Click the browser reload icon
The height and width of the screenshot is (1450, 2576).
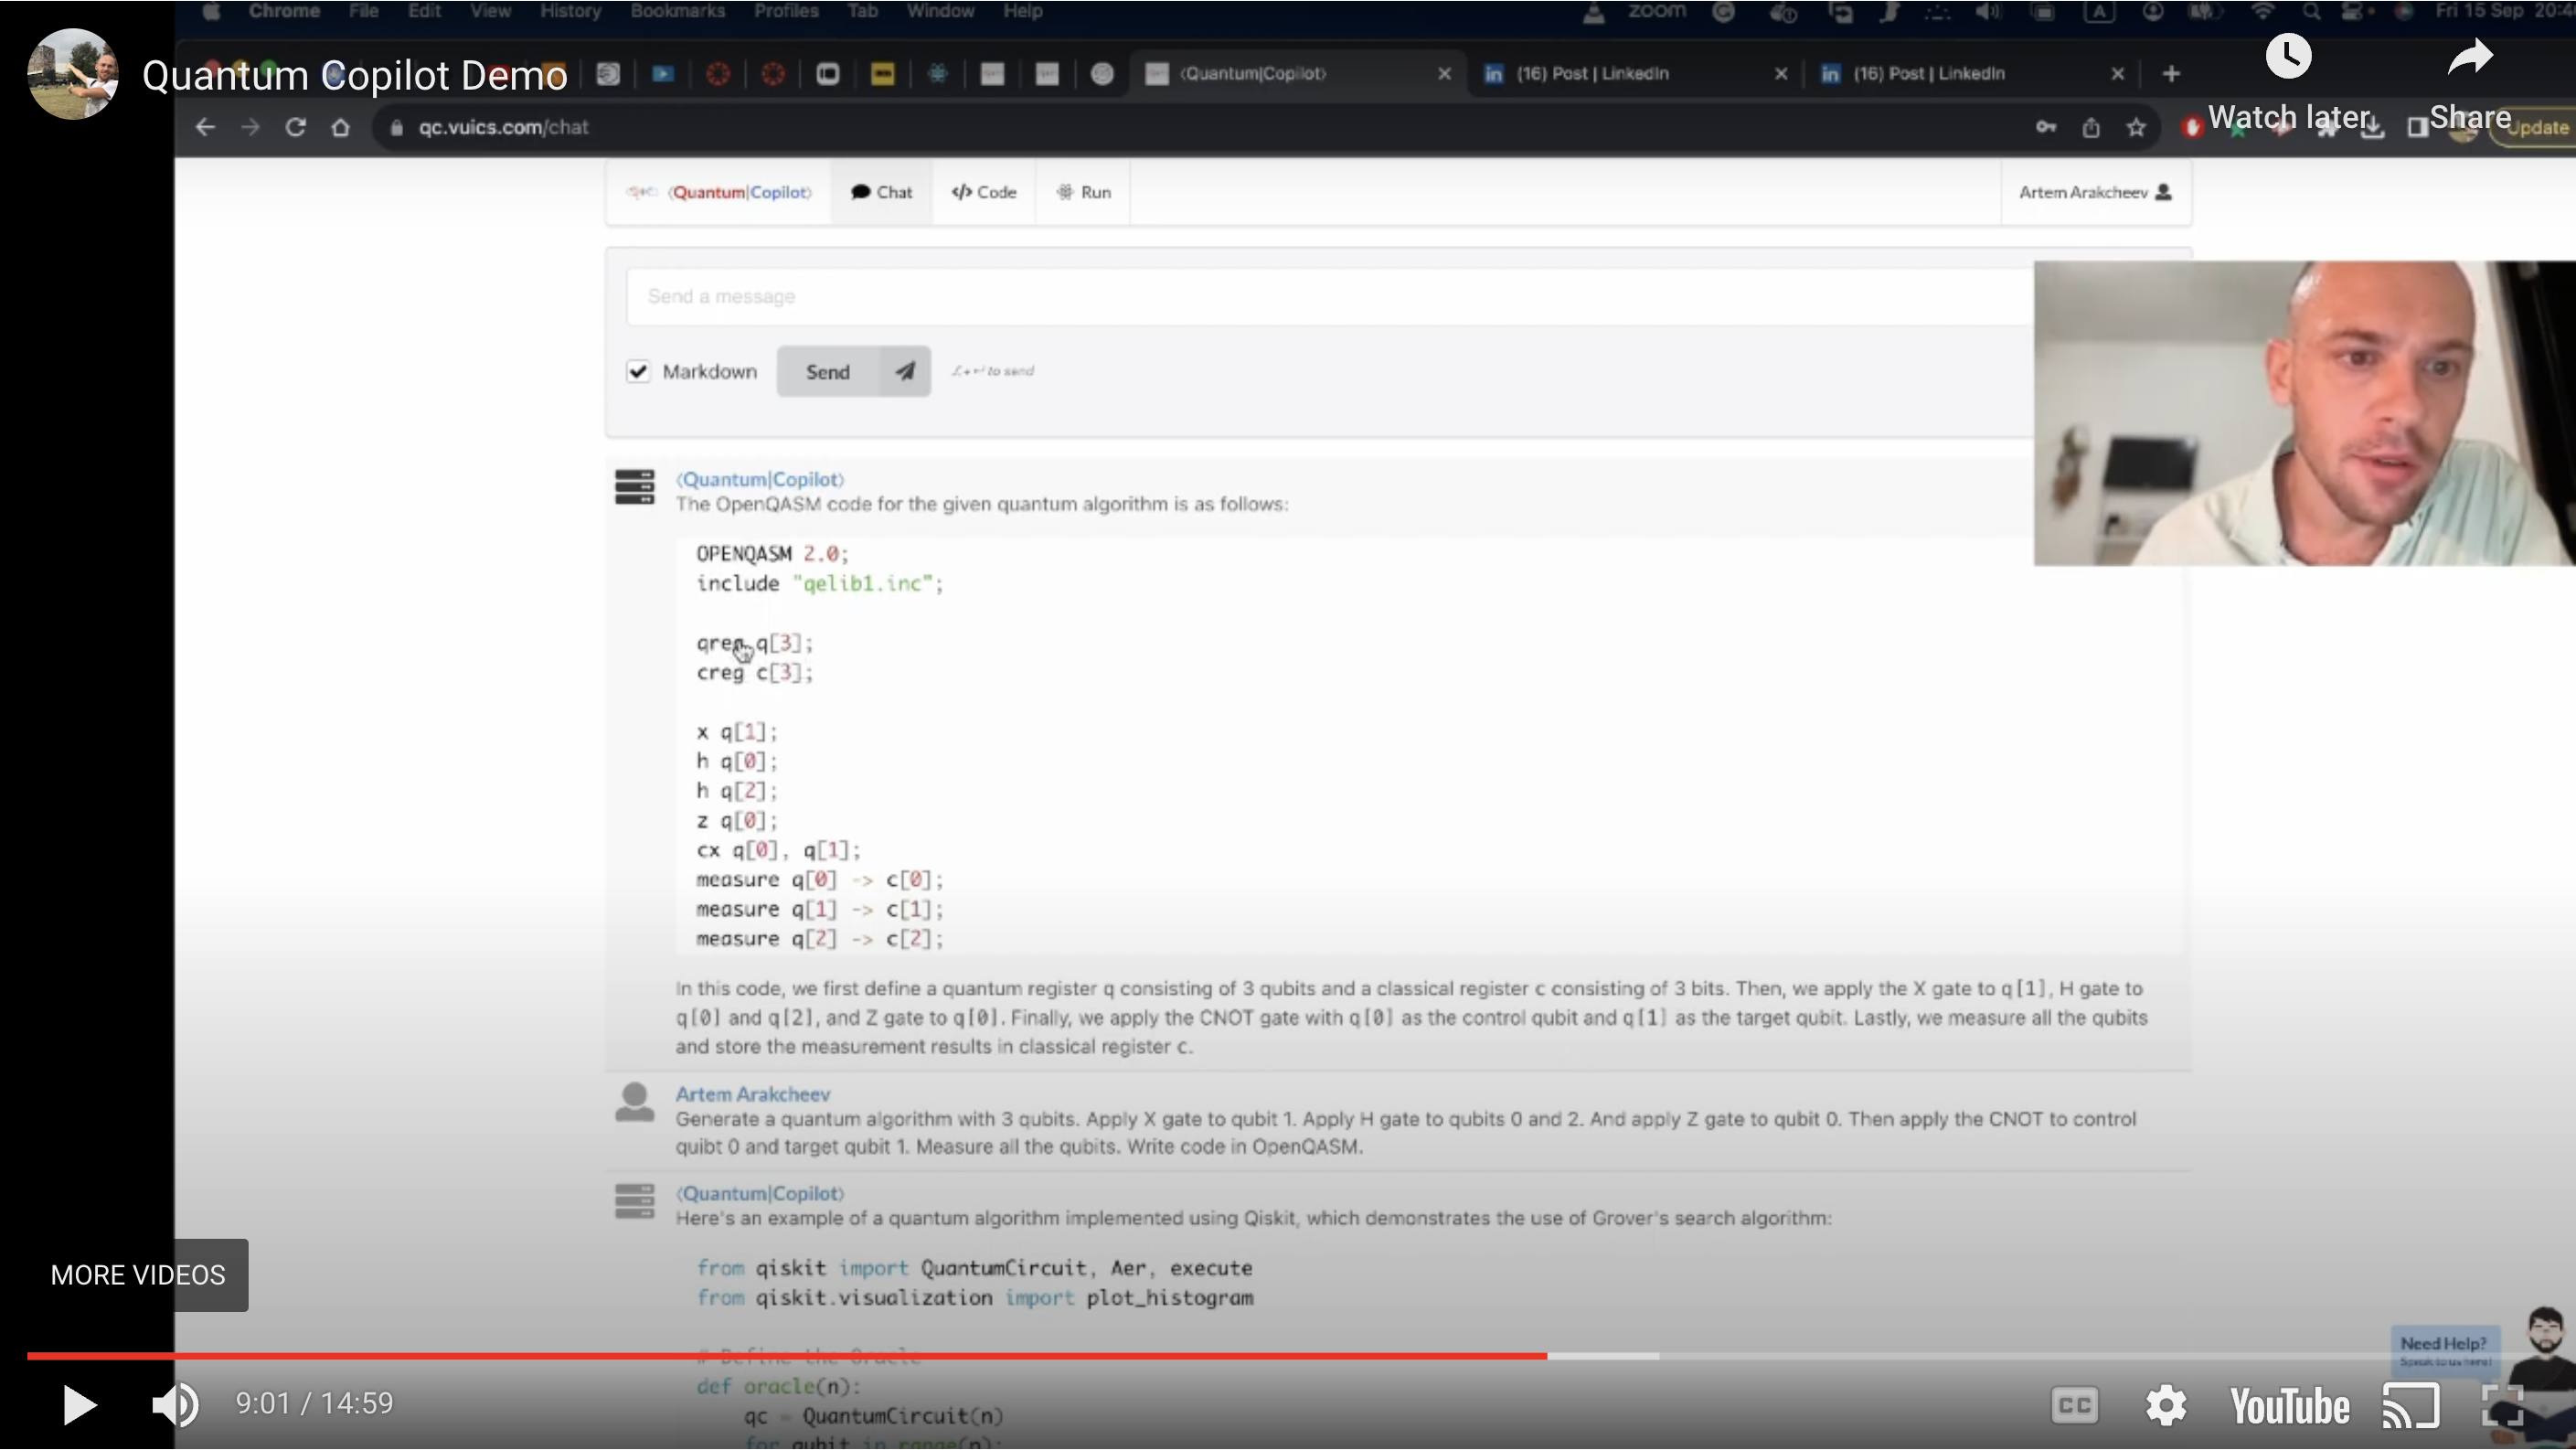pos(295,128)
